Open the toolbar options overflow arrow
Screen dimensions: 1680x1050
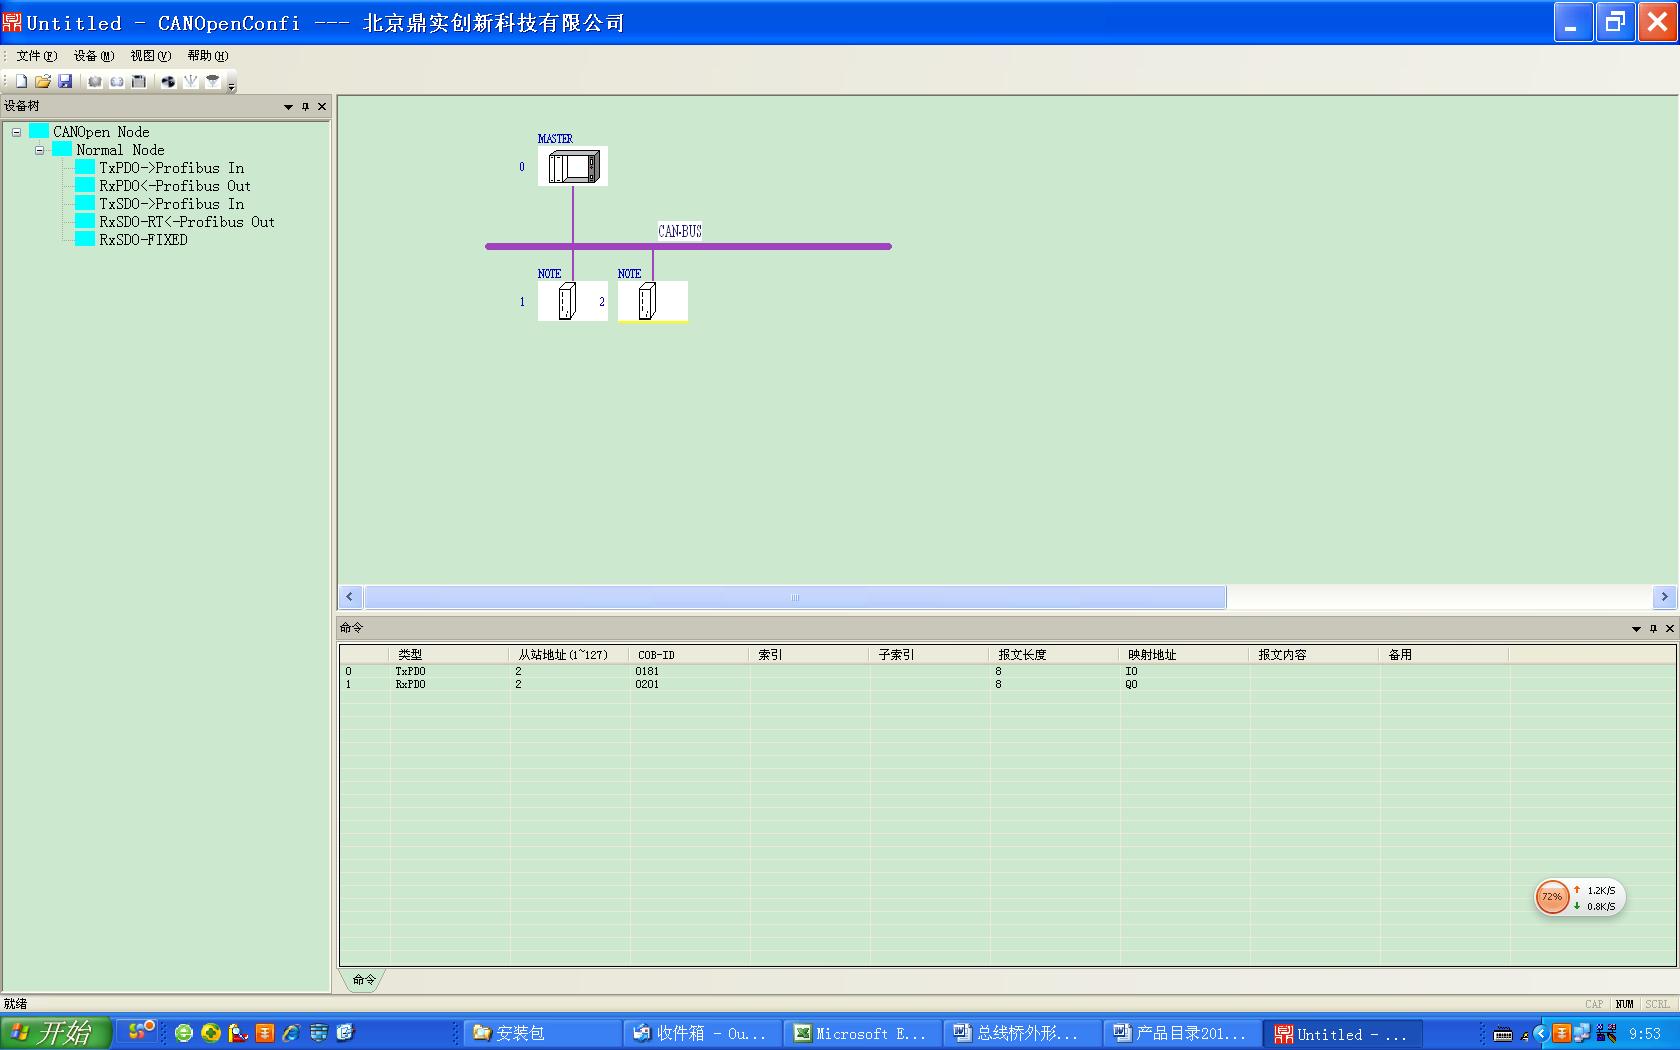click(232, 85)
